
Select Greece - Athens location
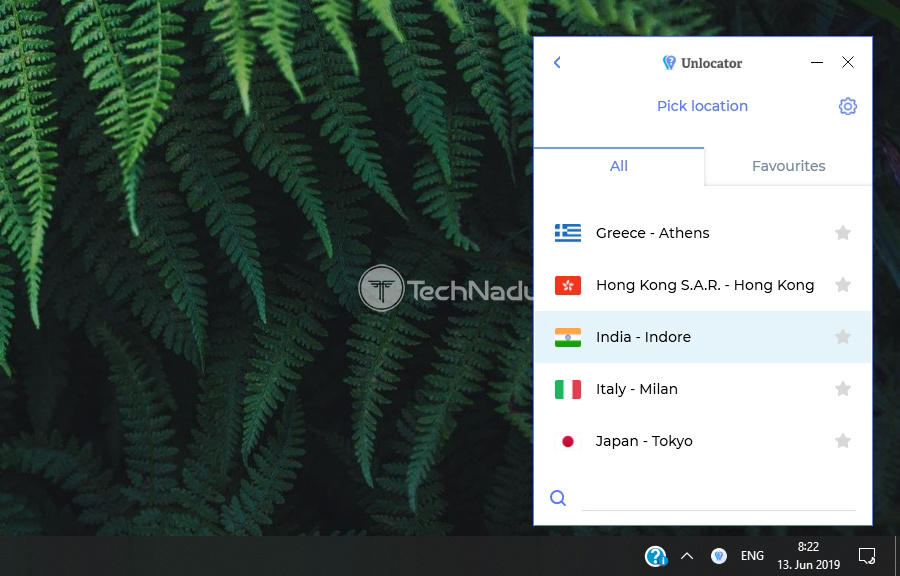703,233
